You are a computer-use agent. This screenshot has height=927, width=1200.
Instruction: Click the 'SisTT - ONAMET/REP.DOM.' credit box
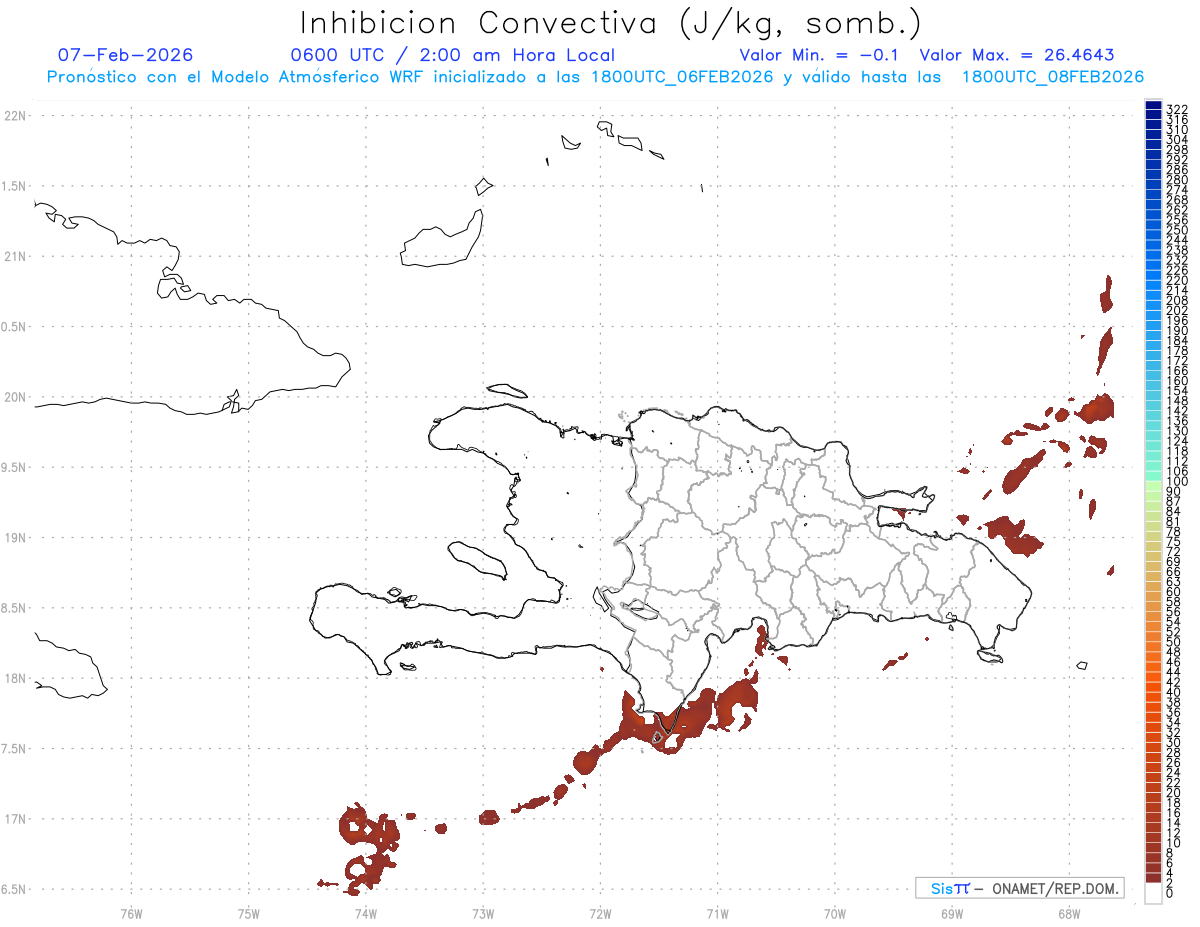[1020, 888]
